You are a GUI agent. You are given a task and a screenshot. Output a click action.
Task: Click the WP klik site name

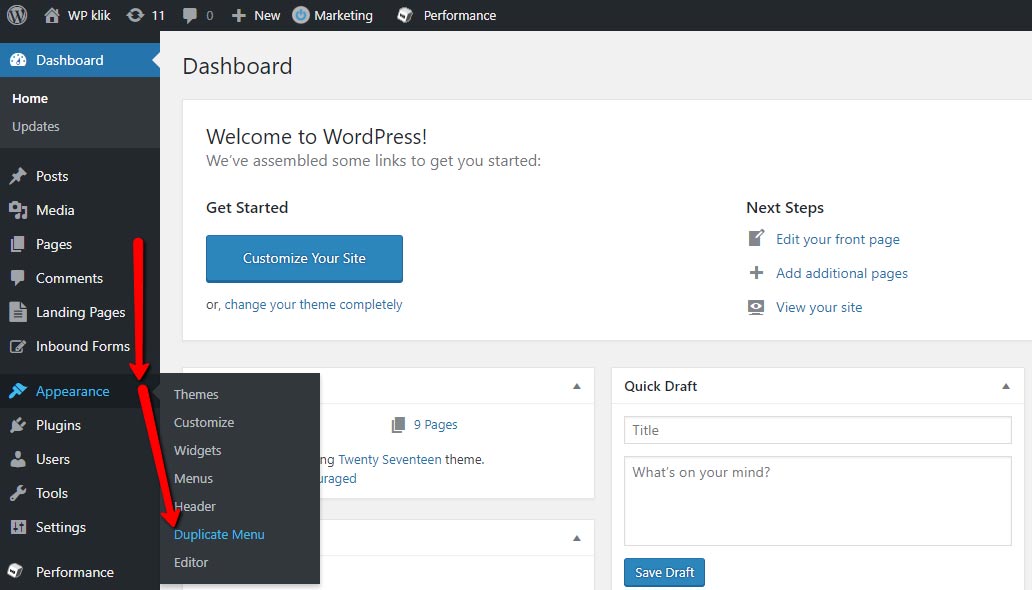90,15
